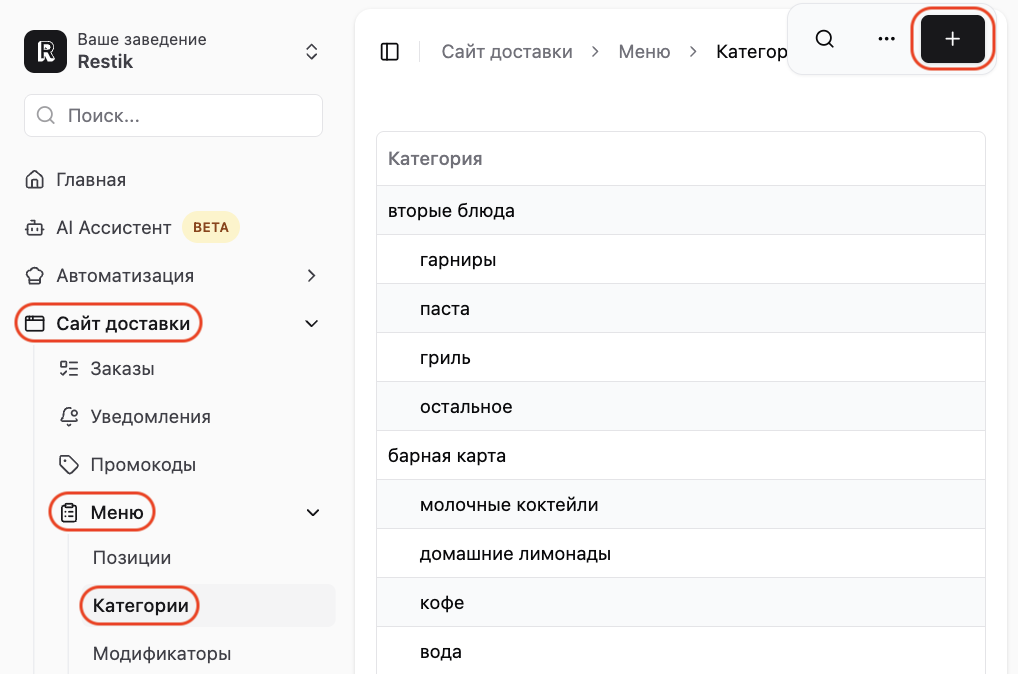Screen dimensions: 1018x674
Task: Select the вторые блюда row
Action: (681, 210)
